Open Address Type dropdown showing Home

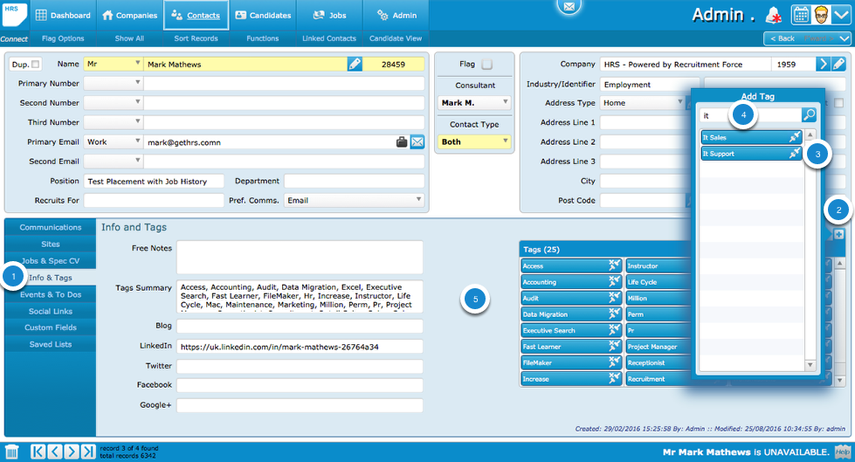coord(642,103)
